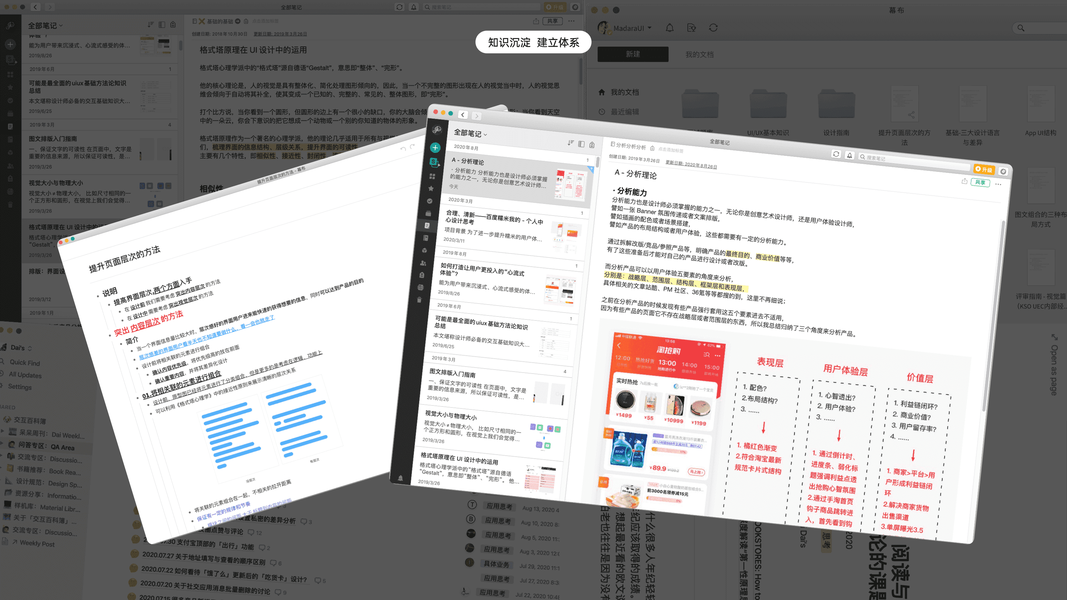This screenshot has width=1067, height=600.
Task: Click the share export icon left of green 共享 button
Action: click(x=964, y=182)
